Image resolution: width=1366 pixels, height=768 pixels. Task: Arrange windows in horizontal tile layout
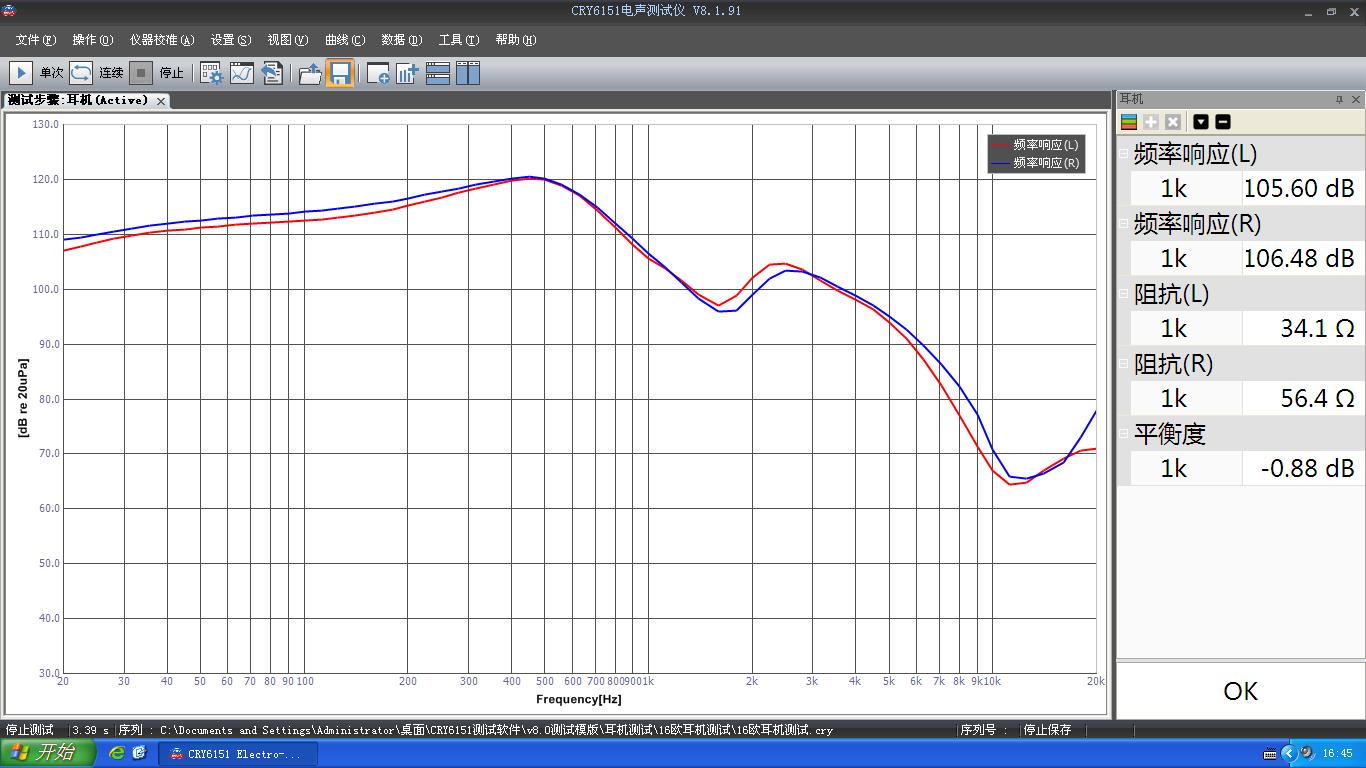tap(438, 73)
